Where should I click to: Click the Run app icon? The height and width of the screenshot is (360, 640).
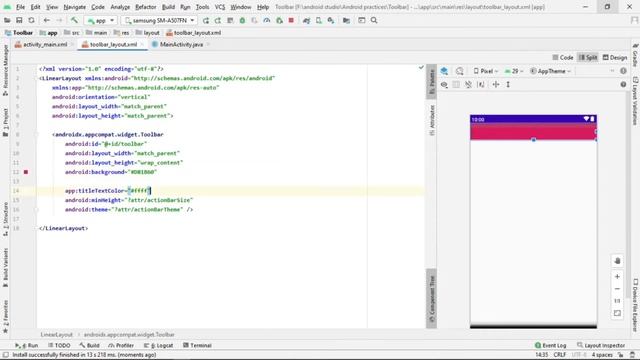tap(206, 20)
